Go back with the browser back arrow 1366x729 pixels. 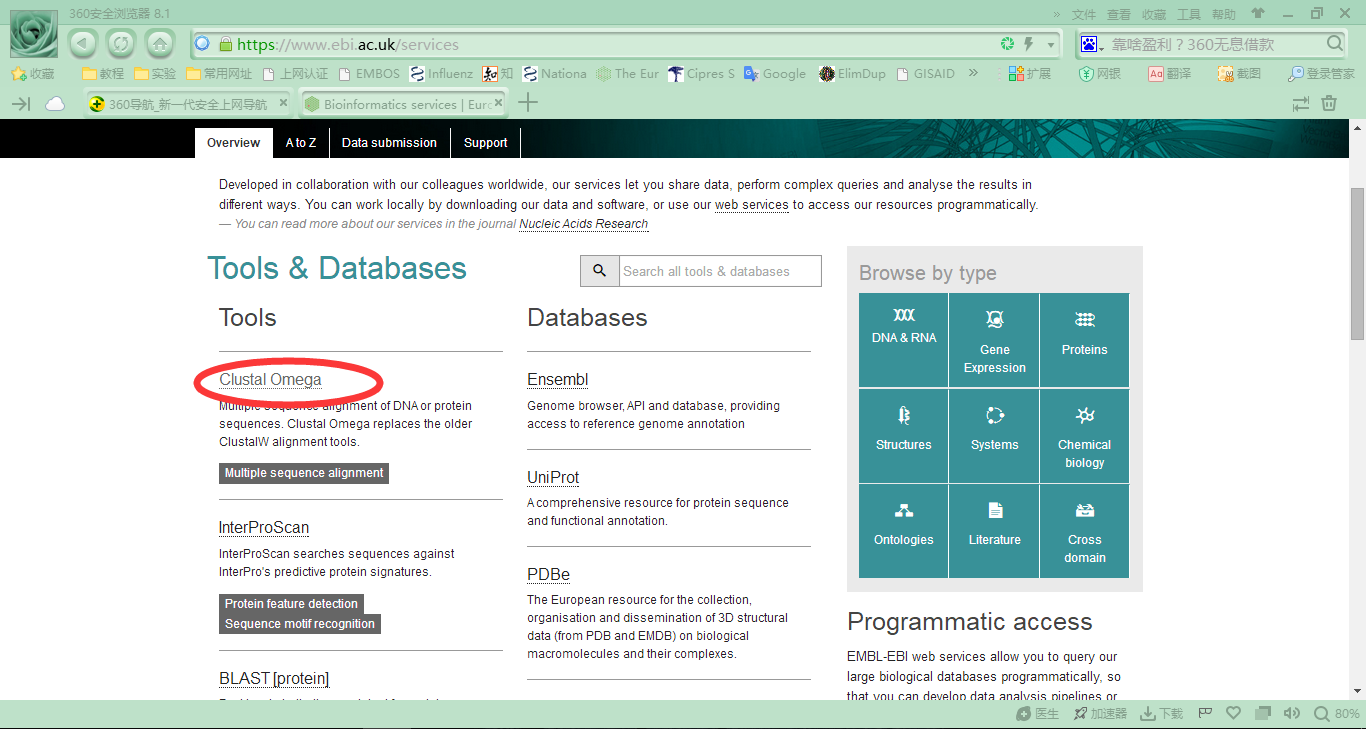pyautogui.click(x=84, y=44)
